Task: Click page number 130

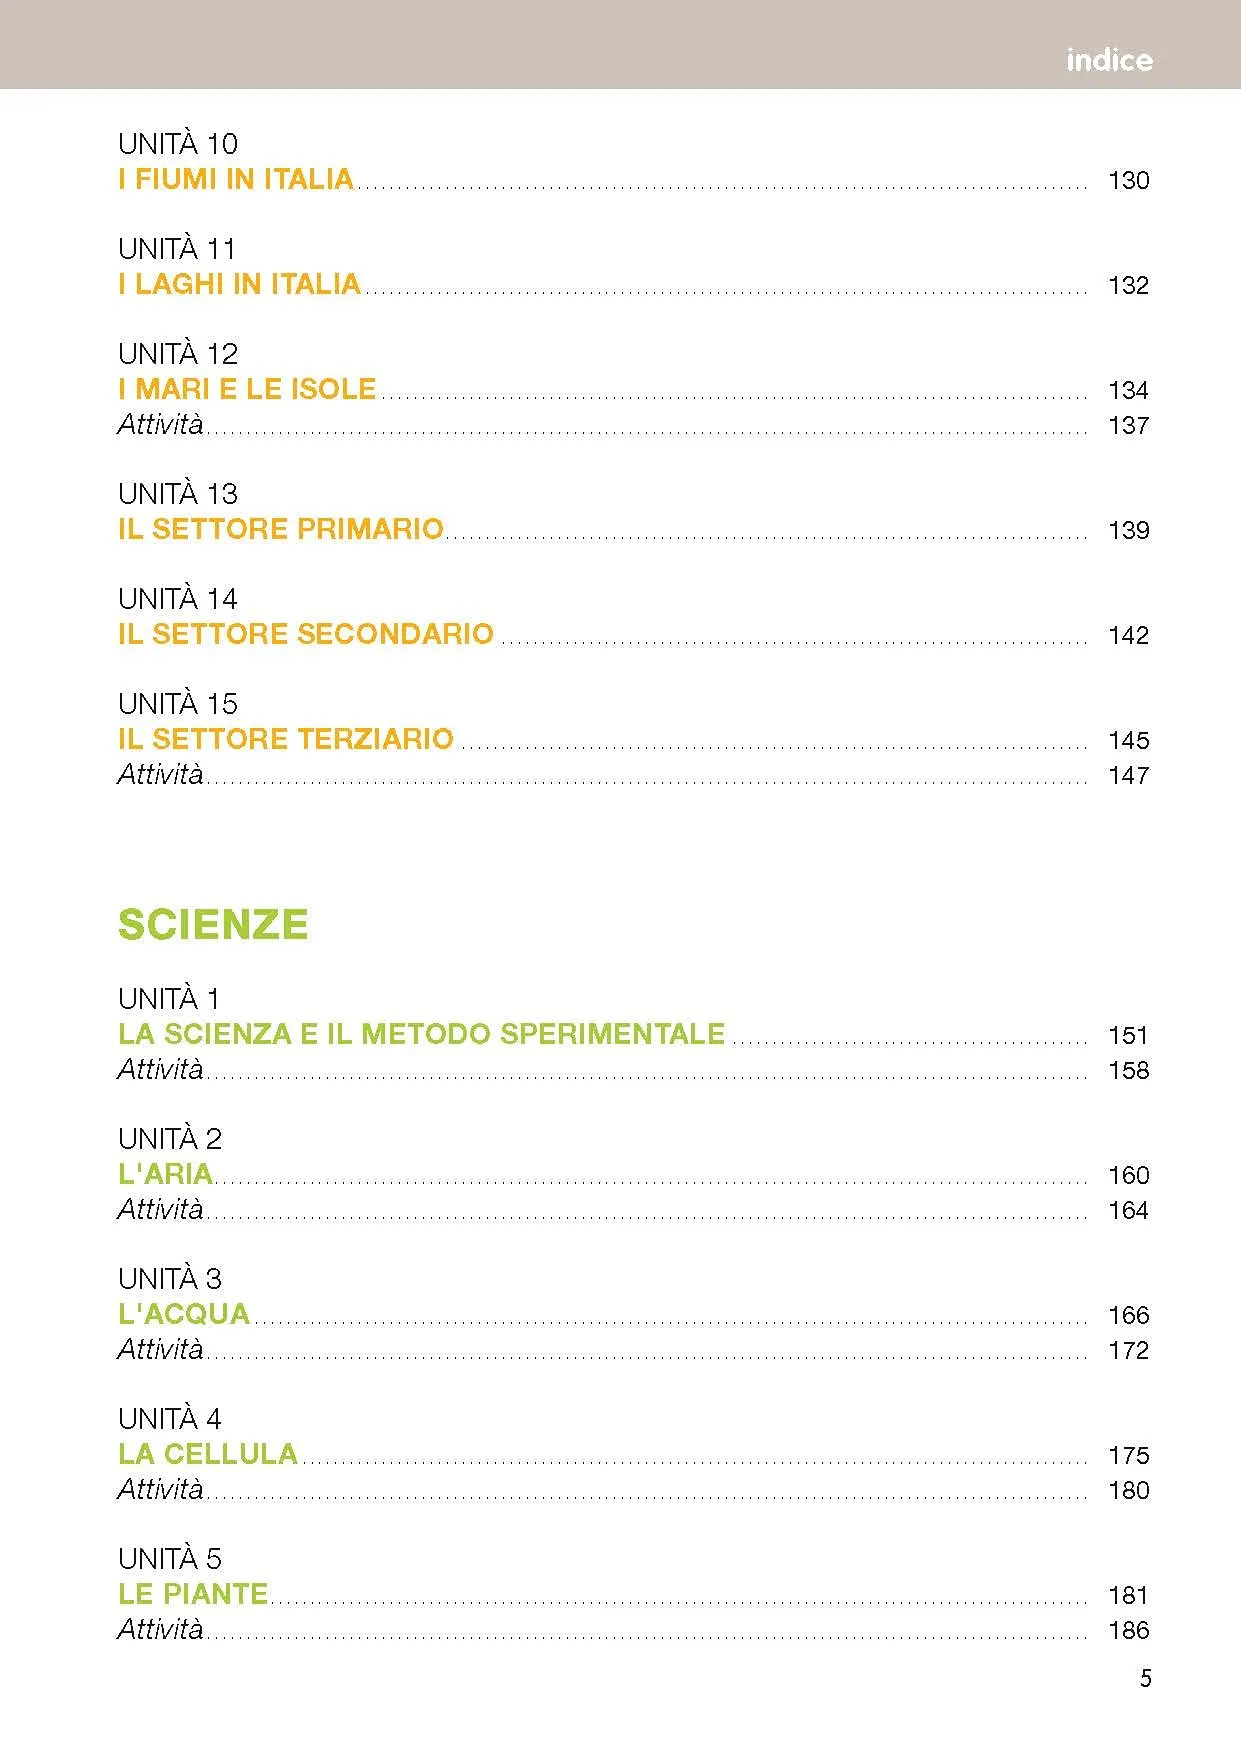Action: [1128, 181]
